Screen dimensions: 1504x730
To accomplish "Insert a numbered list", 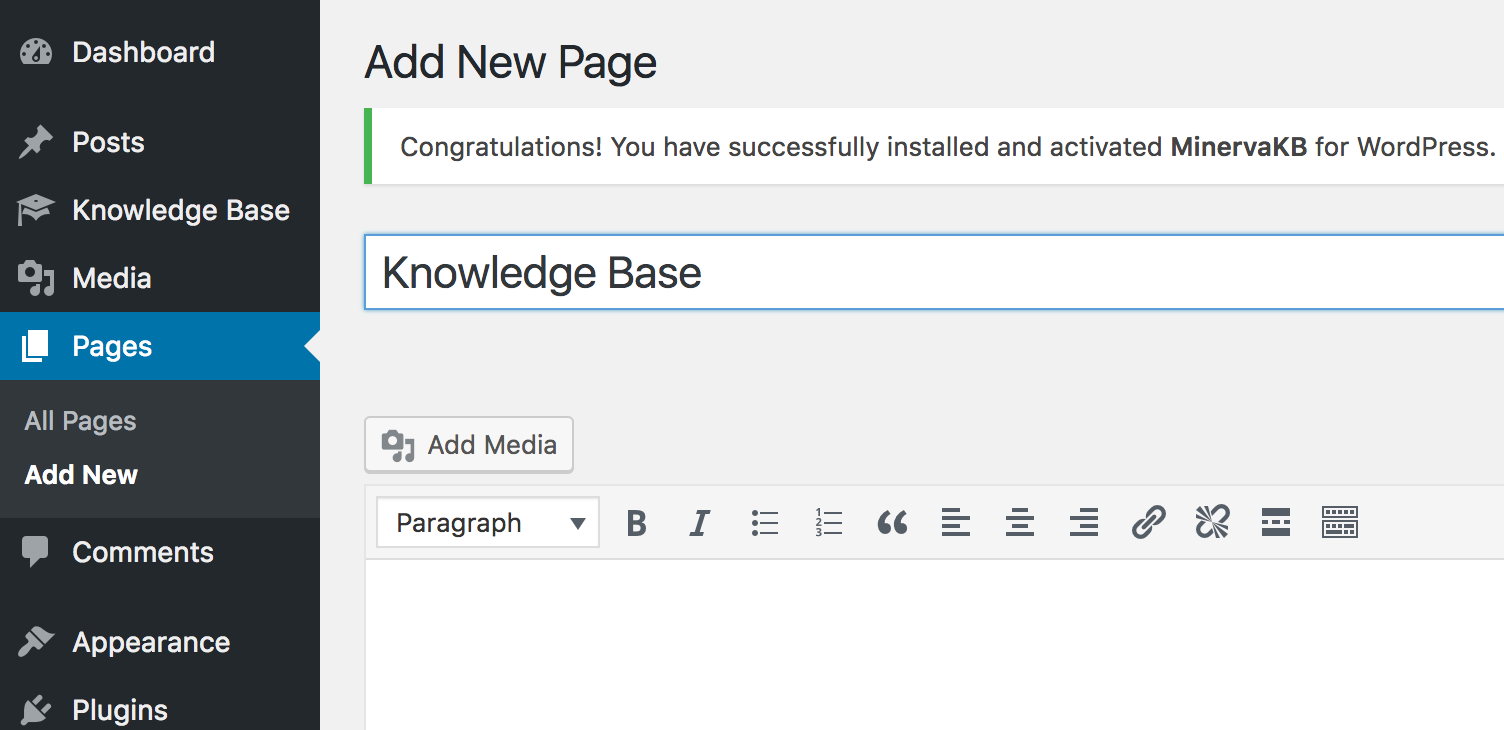I will (x=828, y=523).
